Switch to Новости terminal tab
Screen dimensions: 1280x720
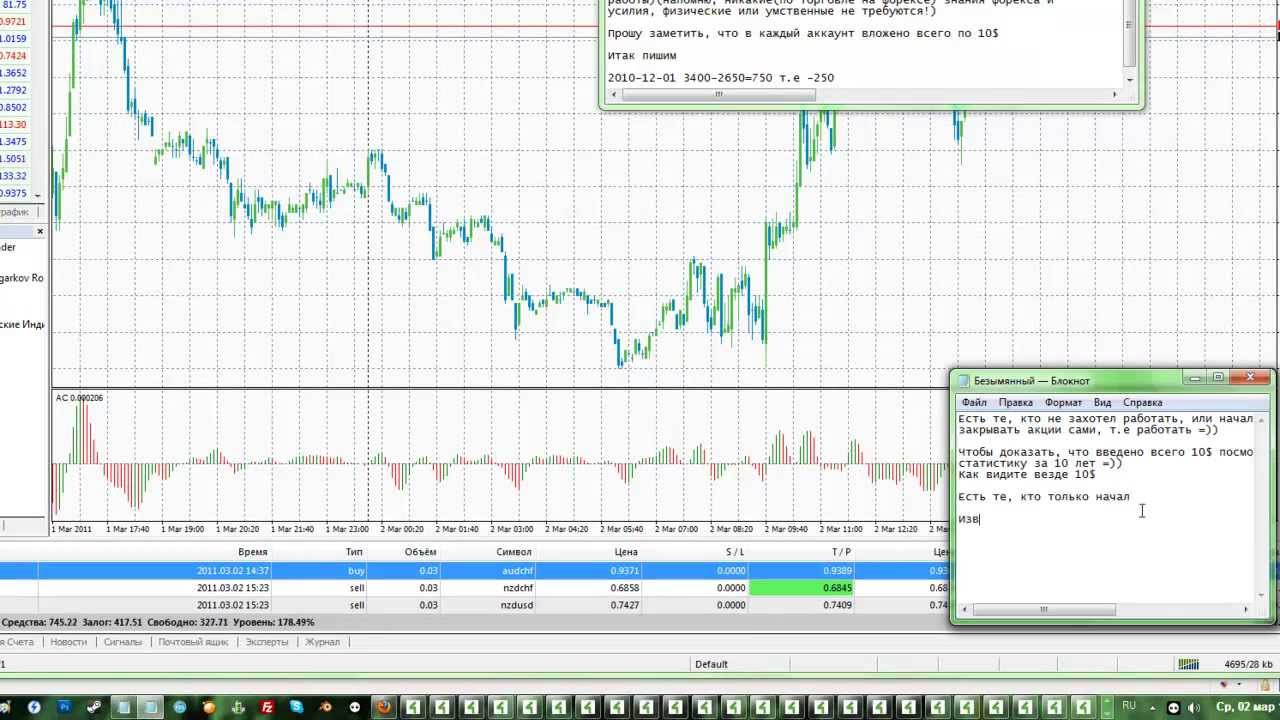68,642
